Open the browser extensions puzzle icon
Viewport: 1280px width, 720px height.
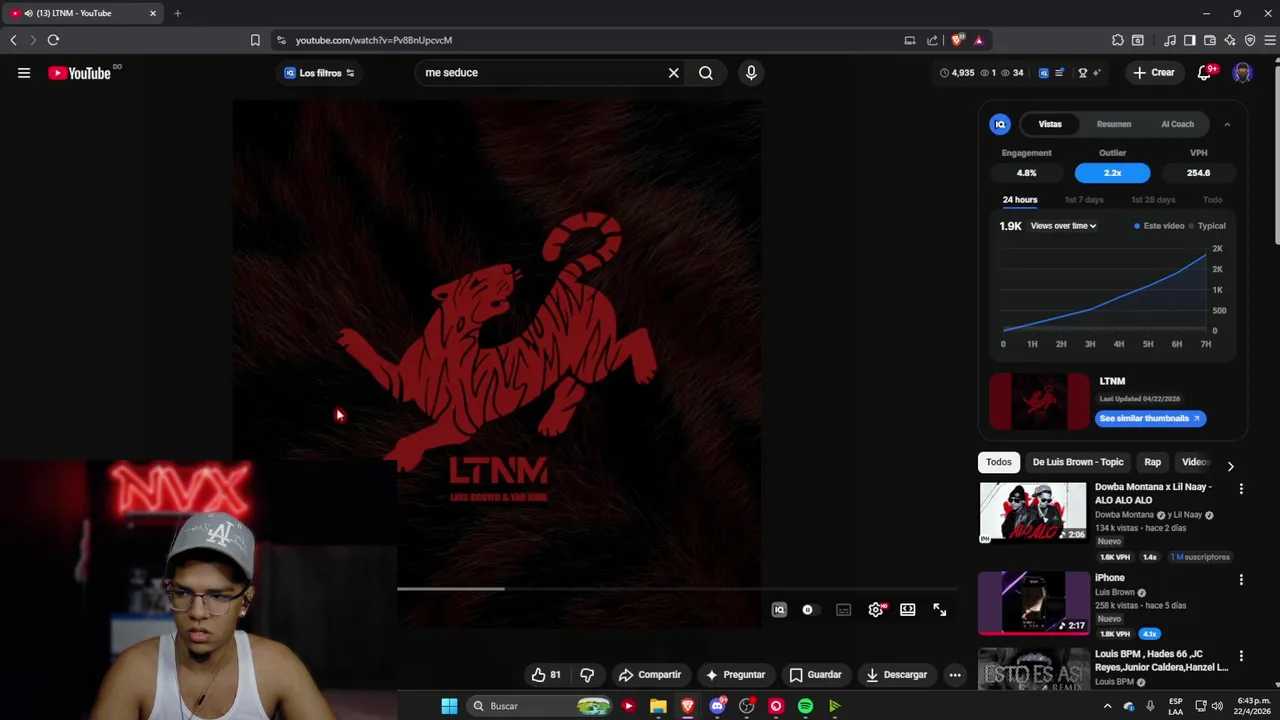click(x=1117, y=40)
